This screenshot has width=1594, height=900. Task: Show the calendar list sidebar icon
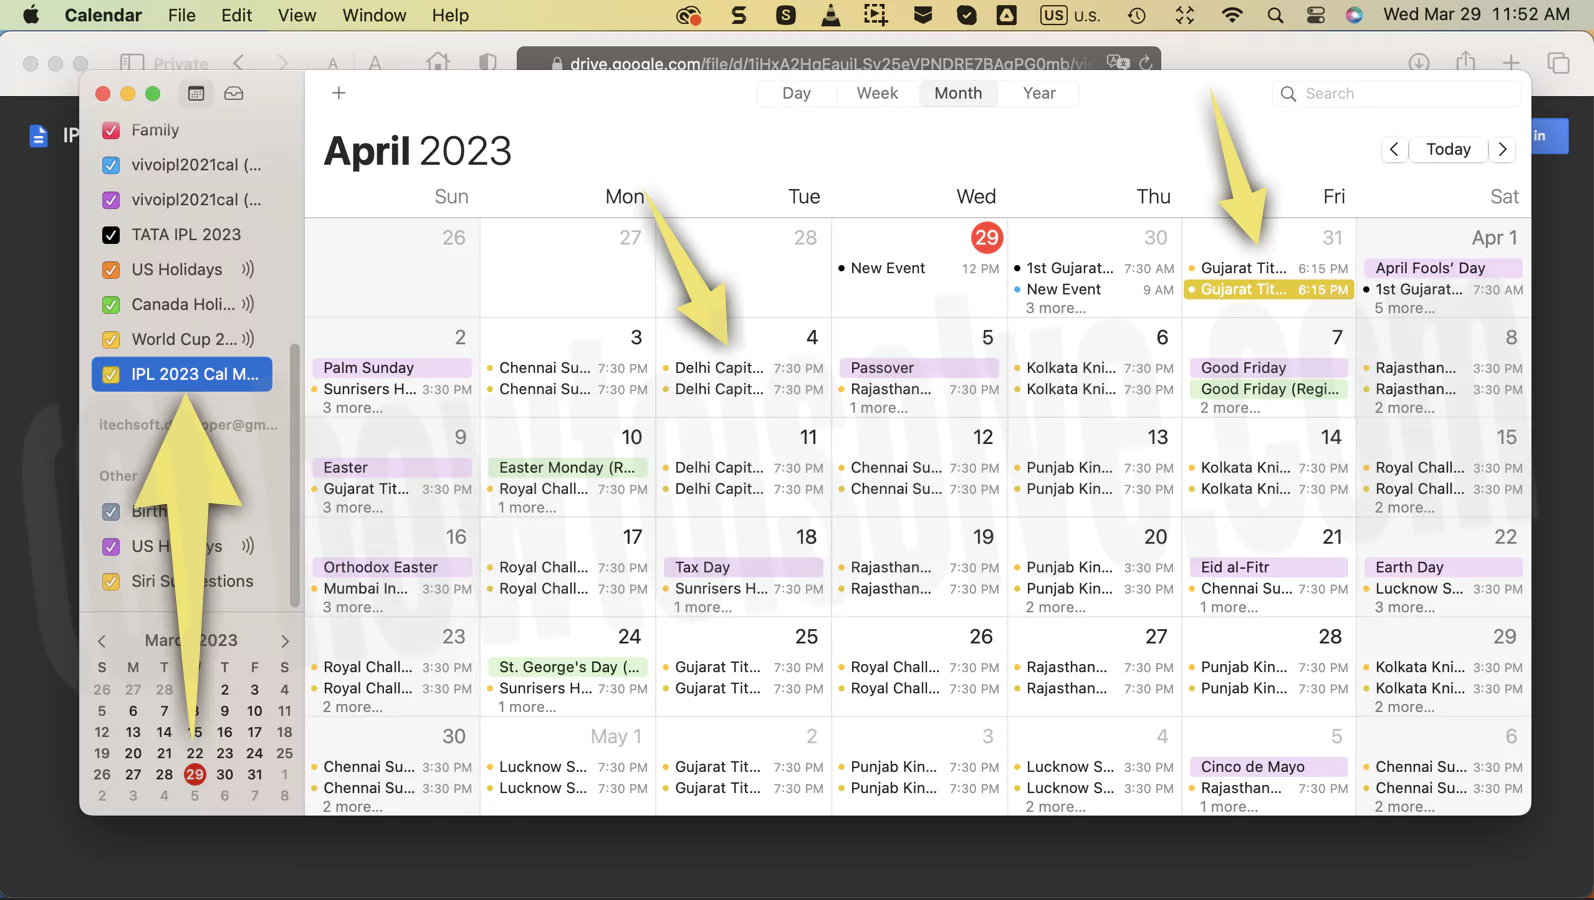pos(196,93)
